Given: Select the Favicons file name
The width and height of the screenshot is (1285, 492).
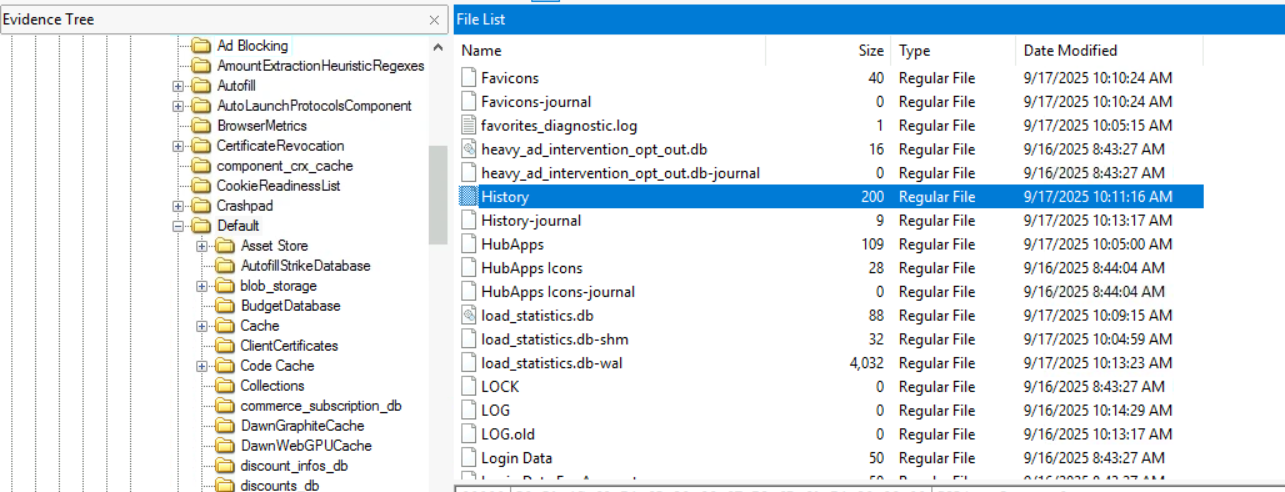Looking at the screenshot, I should pyautogui.click(x=510, y=78).
